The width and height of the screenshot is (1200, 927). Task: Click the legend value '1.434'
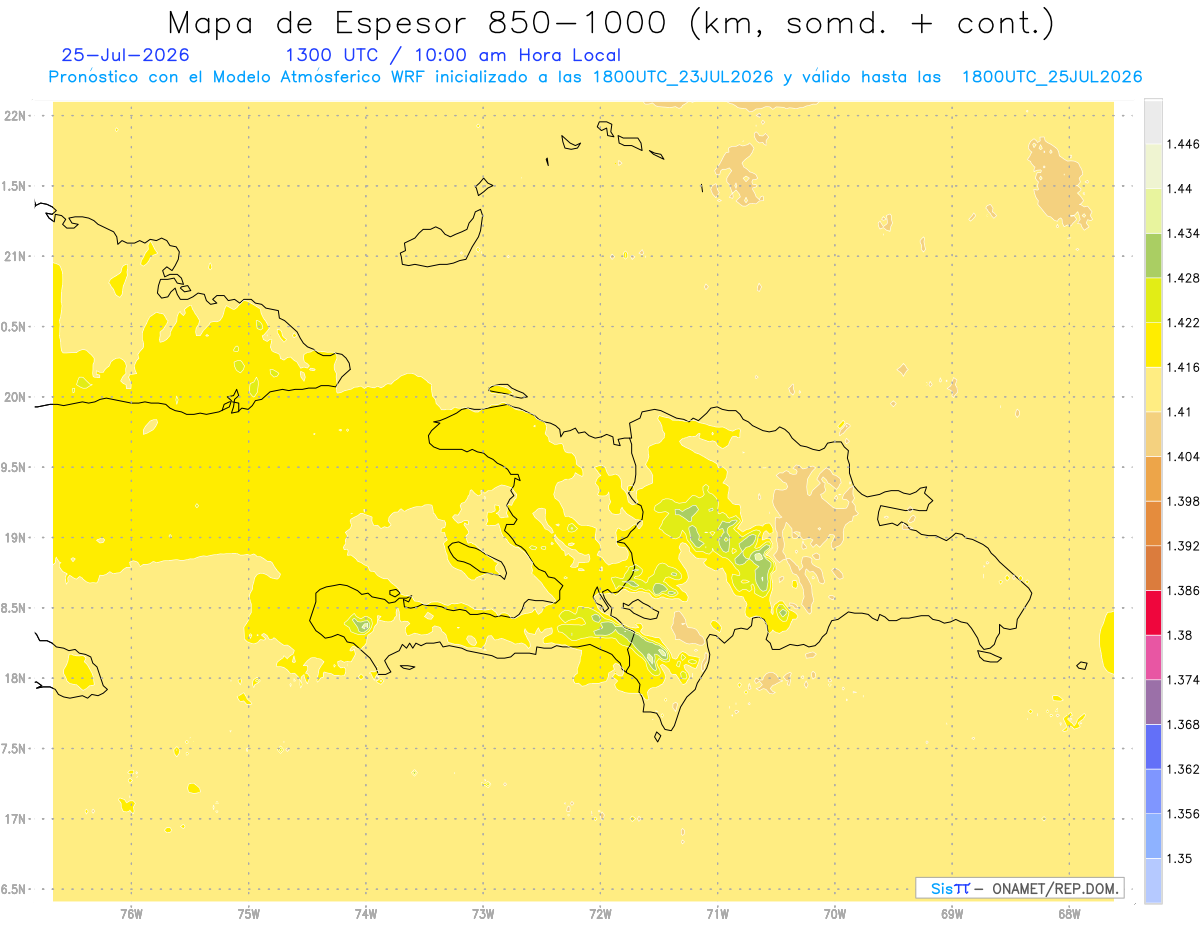click(1183, 233)
